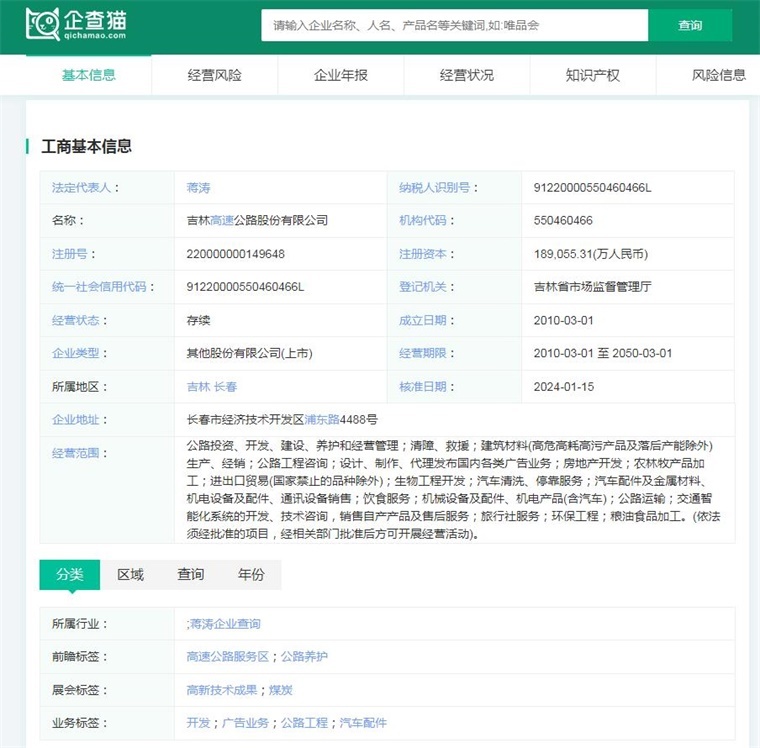Select the 查询 sub-tab

tap(191, 574)
